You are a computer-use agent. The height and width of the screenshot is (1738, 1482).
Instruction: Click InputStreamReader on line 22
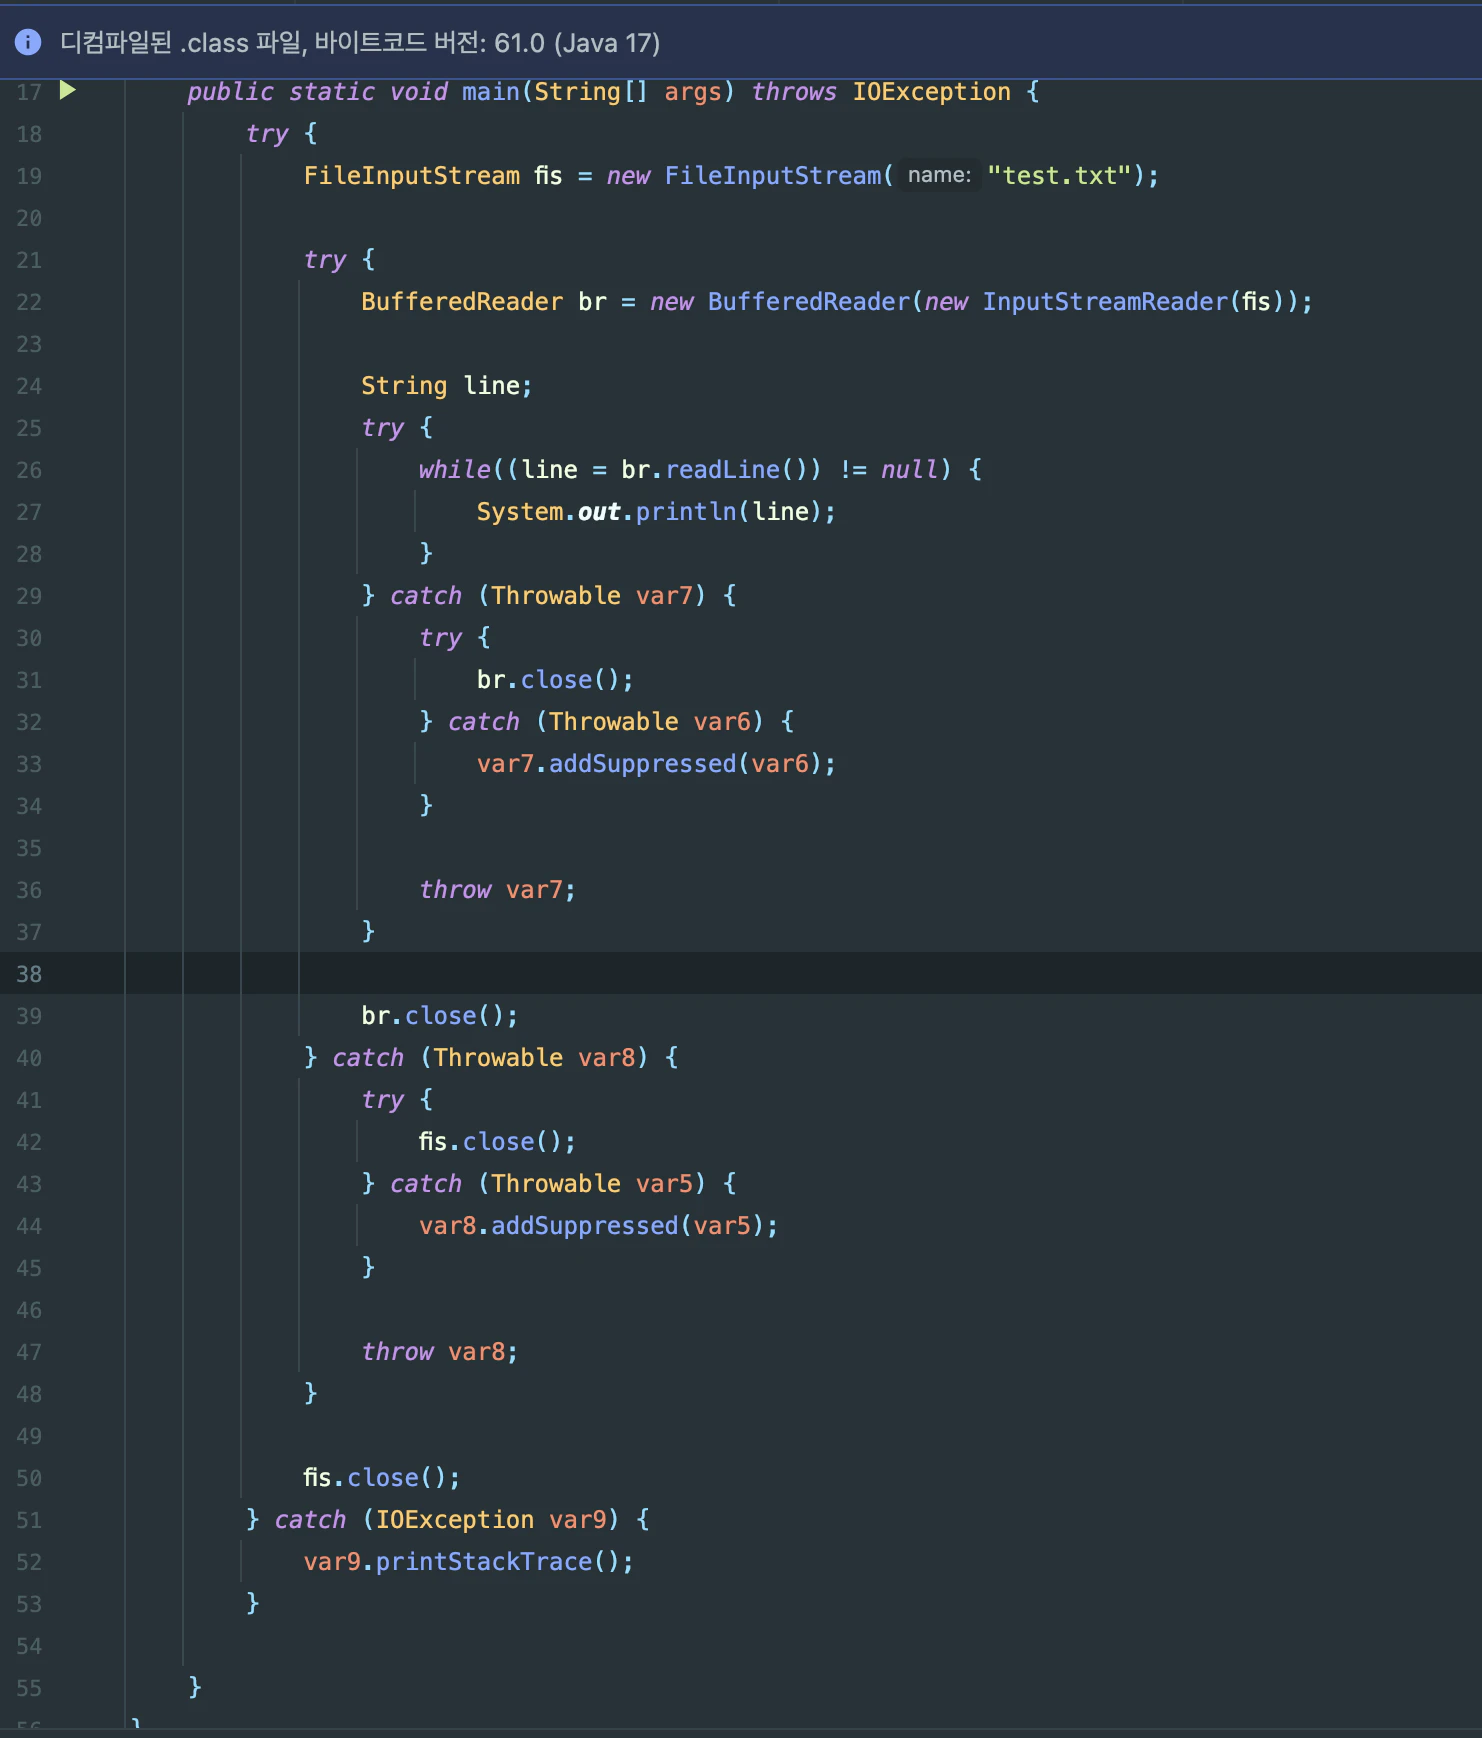(1105, 302)
